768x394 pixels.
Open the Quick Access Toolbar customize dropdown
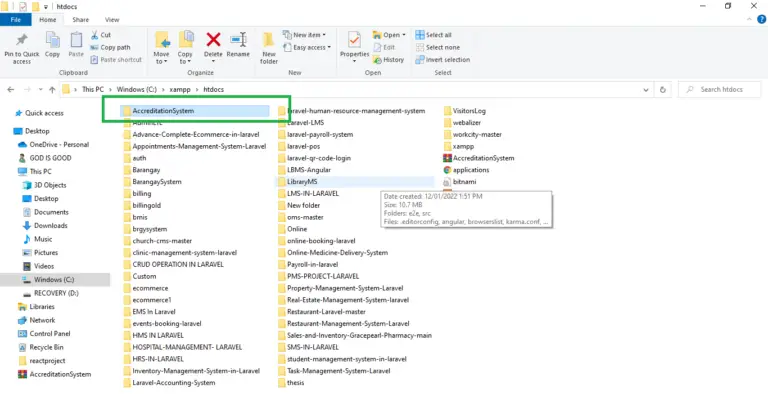click(46, 7)
